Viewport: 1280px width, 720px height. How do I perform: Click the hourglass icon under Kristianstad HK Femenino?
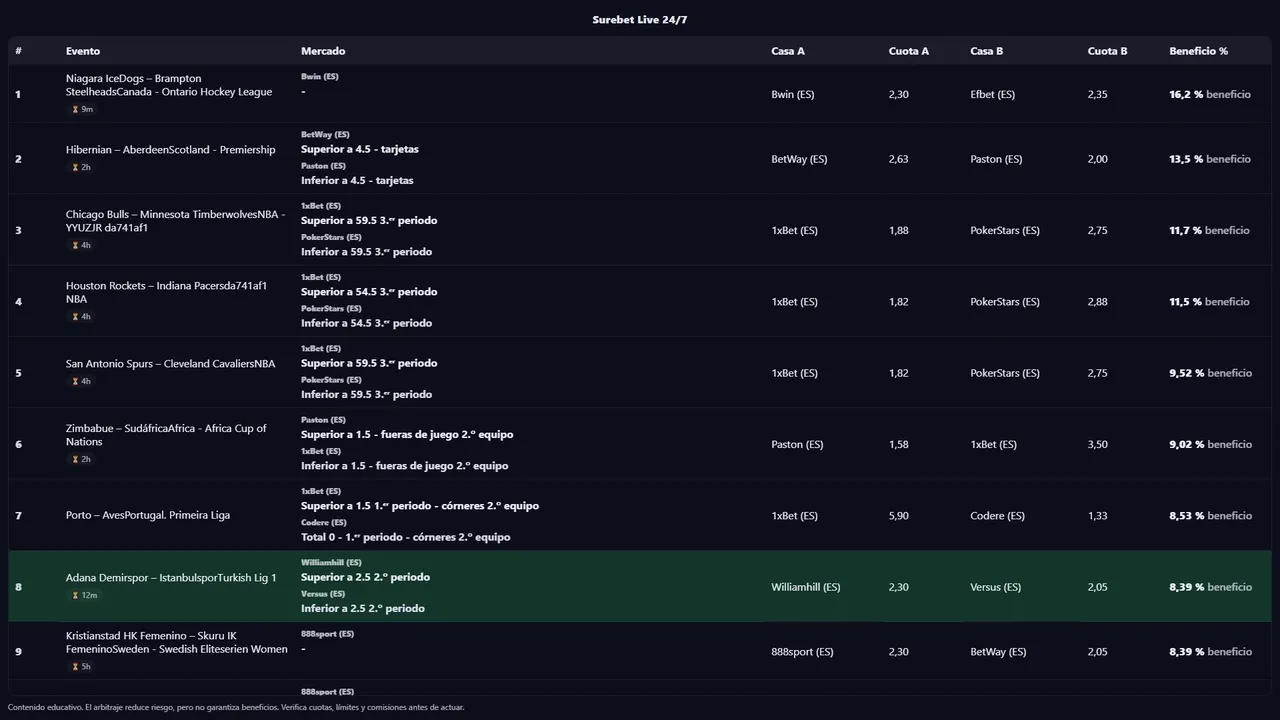click(x=75, y=667)
